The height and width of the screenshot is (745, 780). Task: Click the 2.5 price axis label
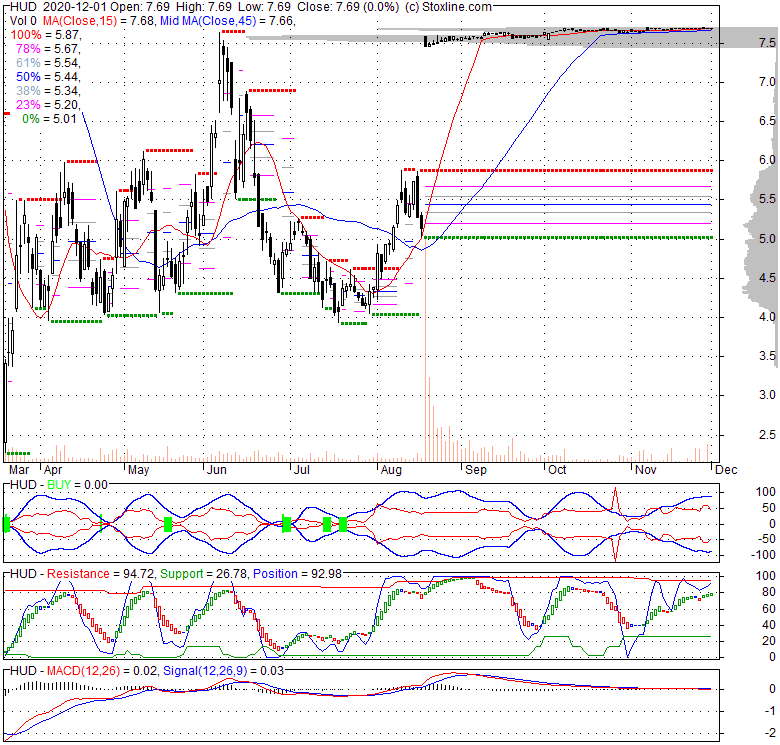tap(767, 435)
